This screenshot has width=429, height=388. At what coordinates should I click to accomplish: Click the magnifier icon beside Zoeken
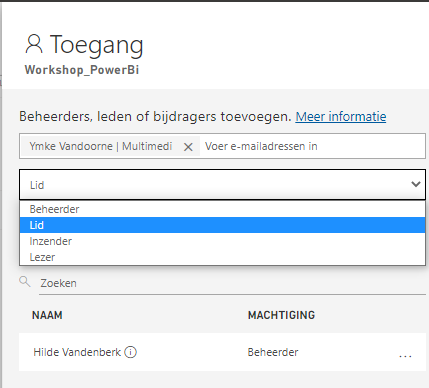pos(25,282)
